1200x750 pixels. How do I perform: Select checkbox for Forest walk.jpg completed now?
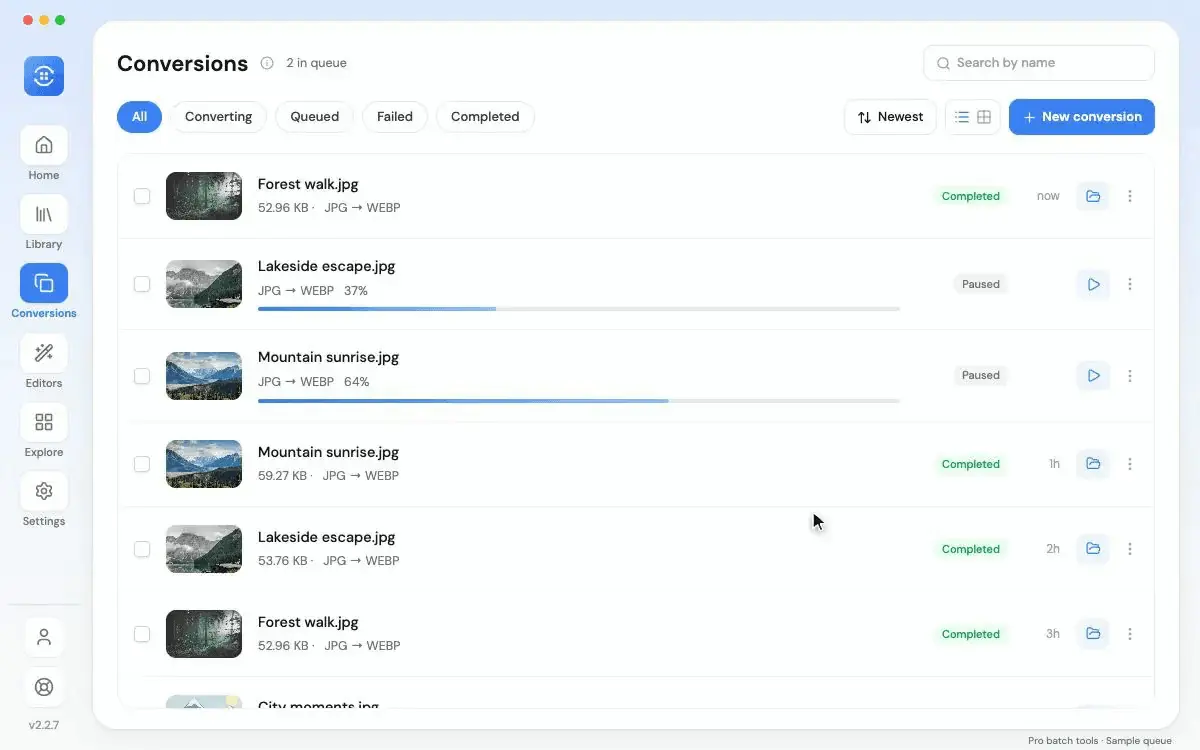pos(142,196)
